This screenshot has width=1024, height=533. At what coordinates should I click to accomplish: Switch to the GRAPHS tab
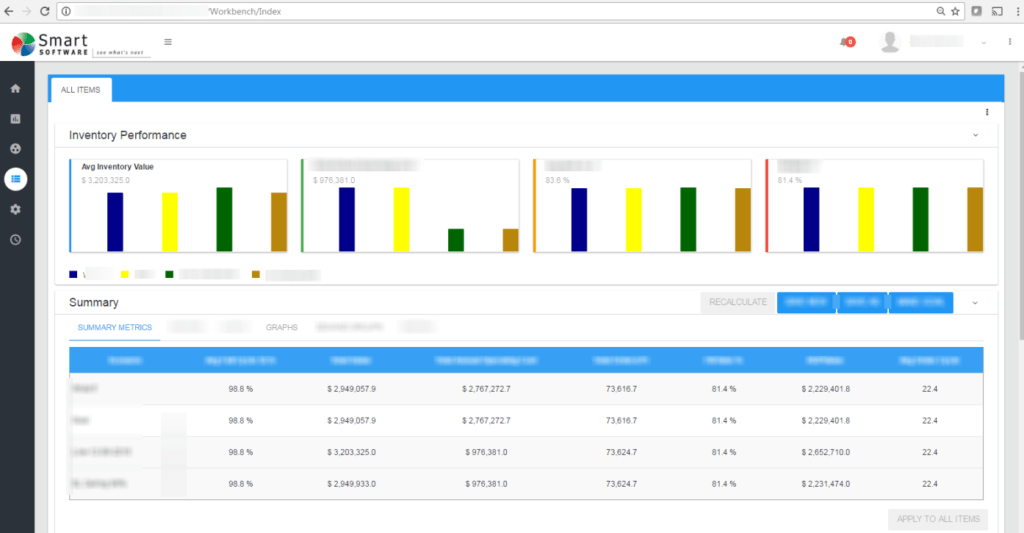coord(281,327)
